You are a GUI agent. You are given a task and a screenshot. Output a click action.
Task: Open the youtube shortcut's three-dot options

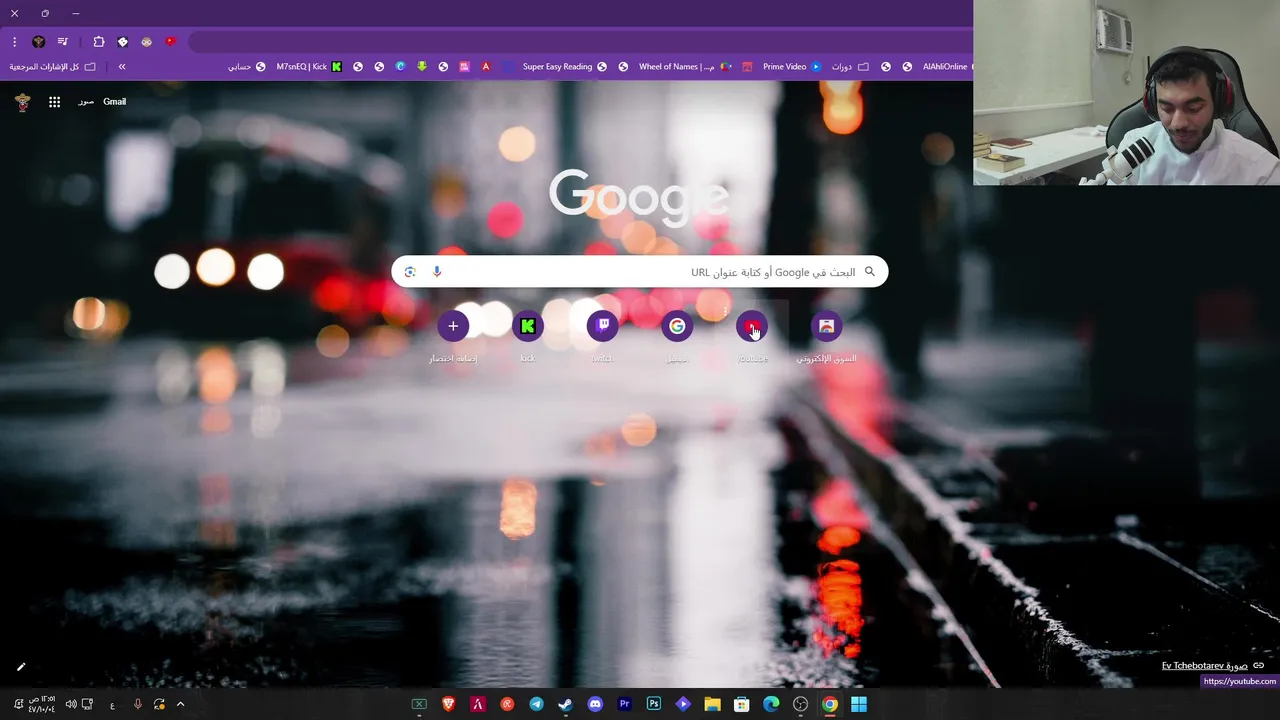click(x=725, y=311)
